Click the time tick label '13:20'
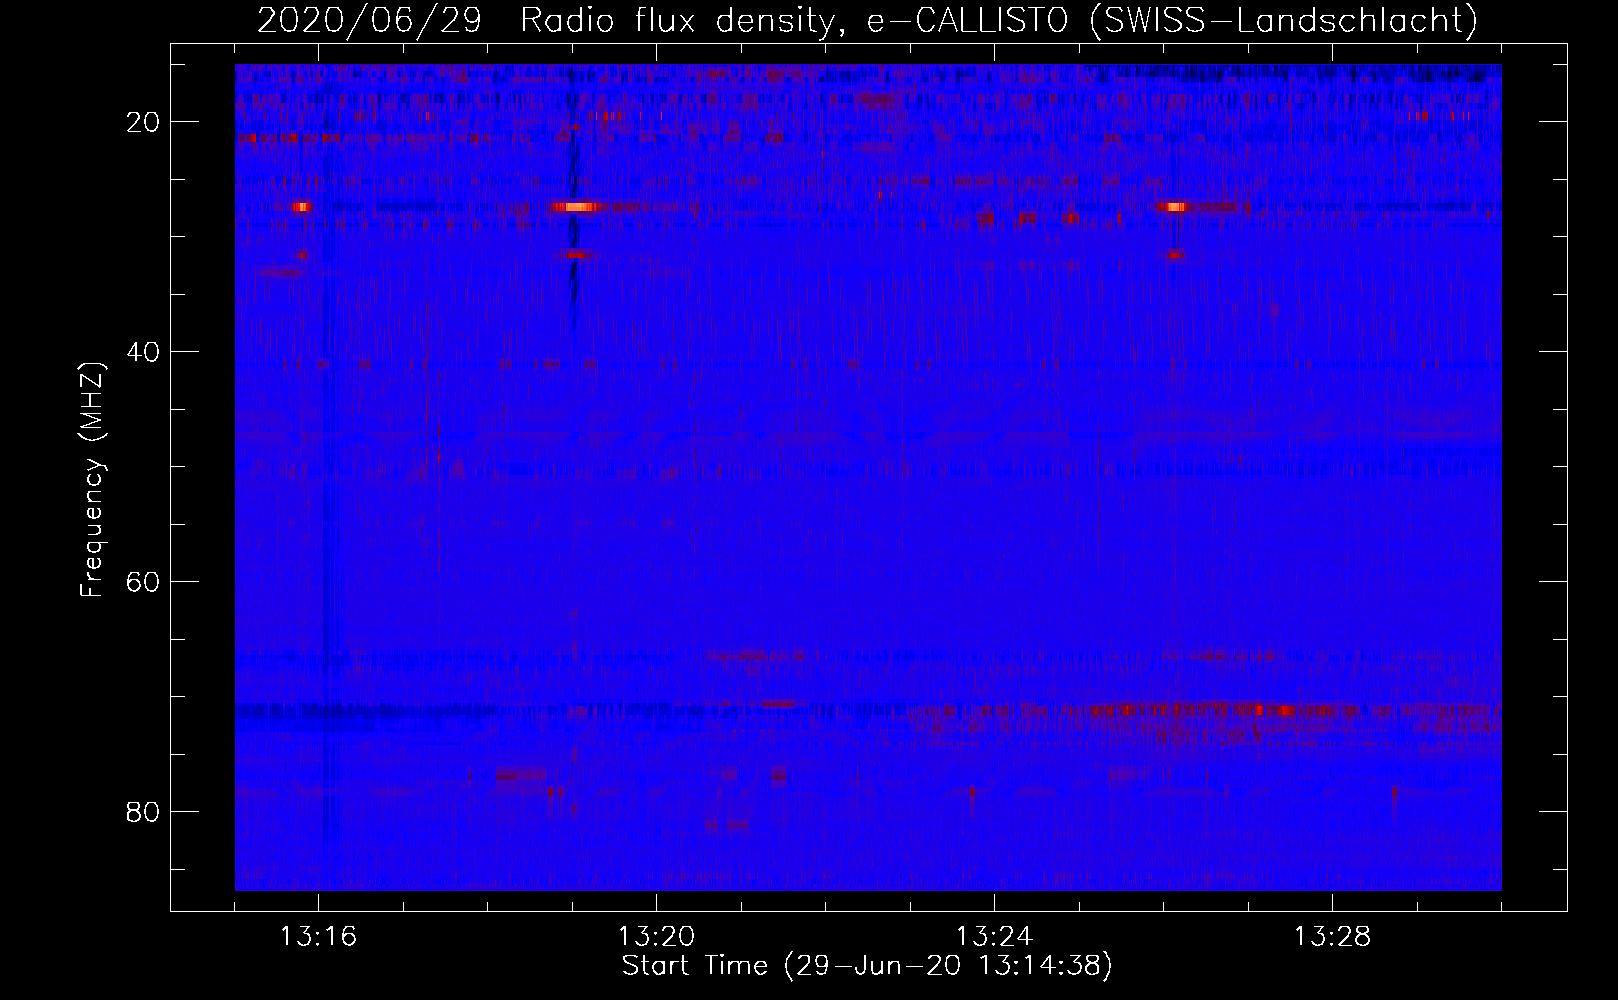Viewport: 1618px width, 1000px height. point(657,937)
